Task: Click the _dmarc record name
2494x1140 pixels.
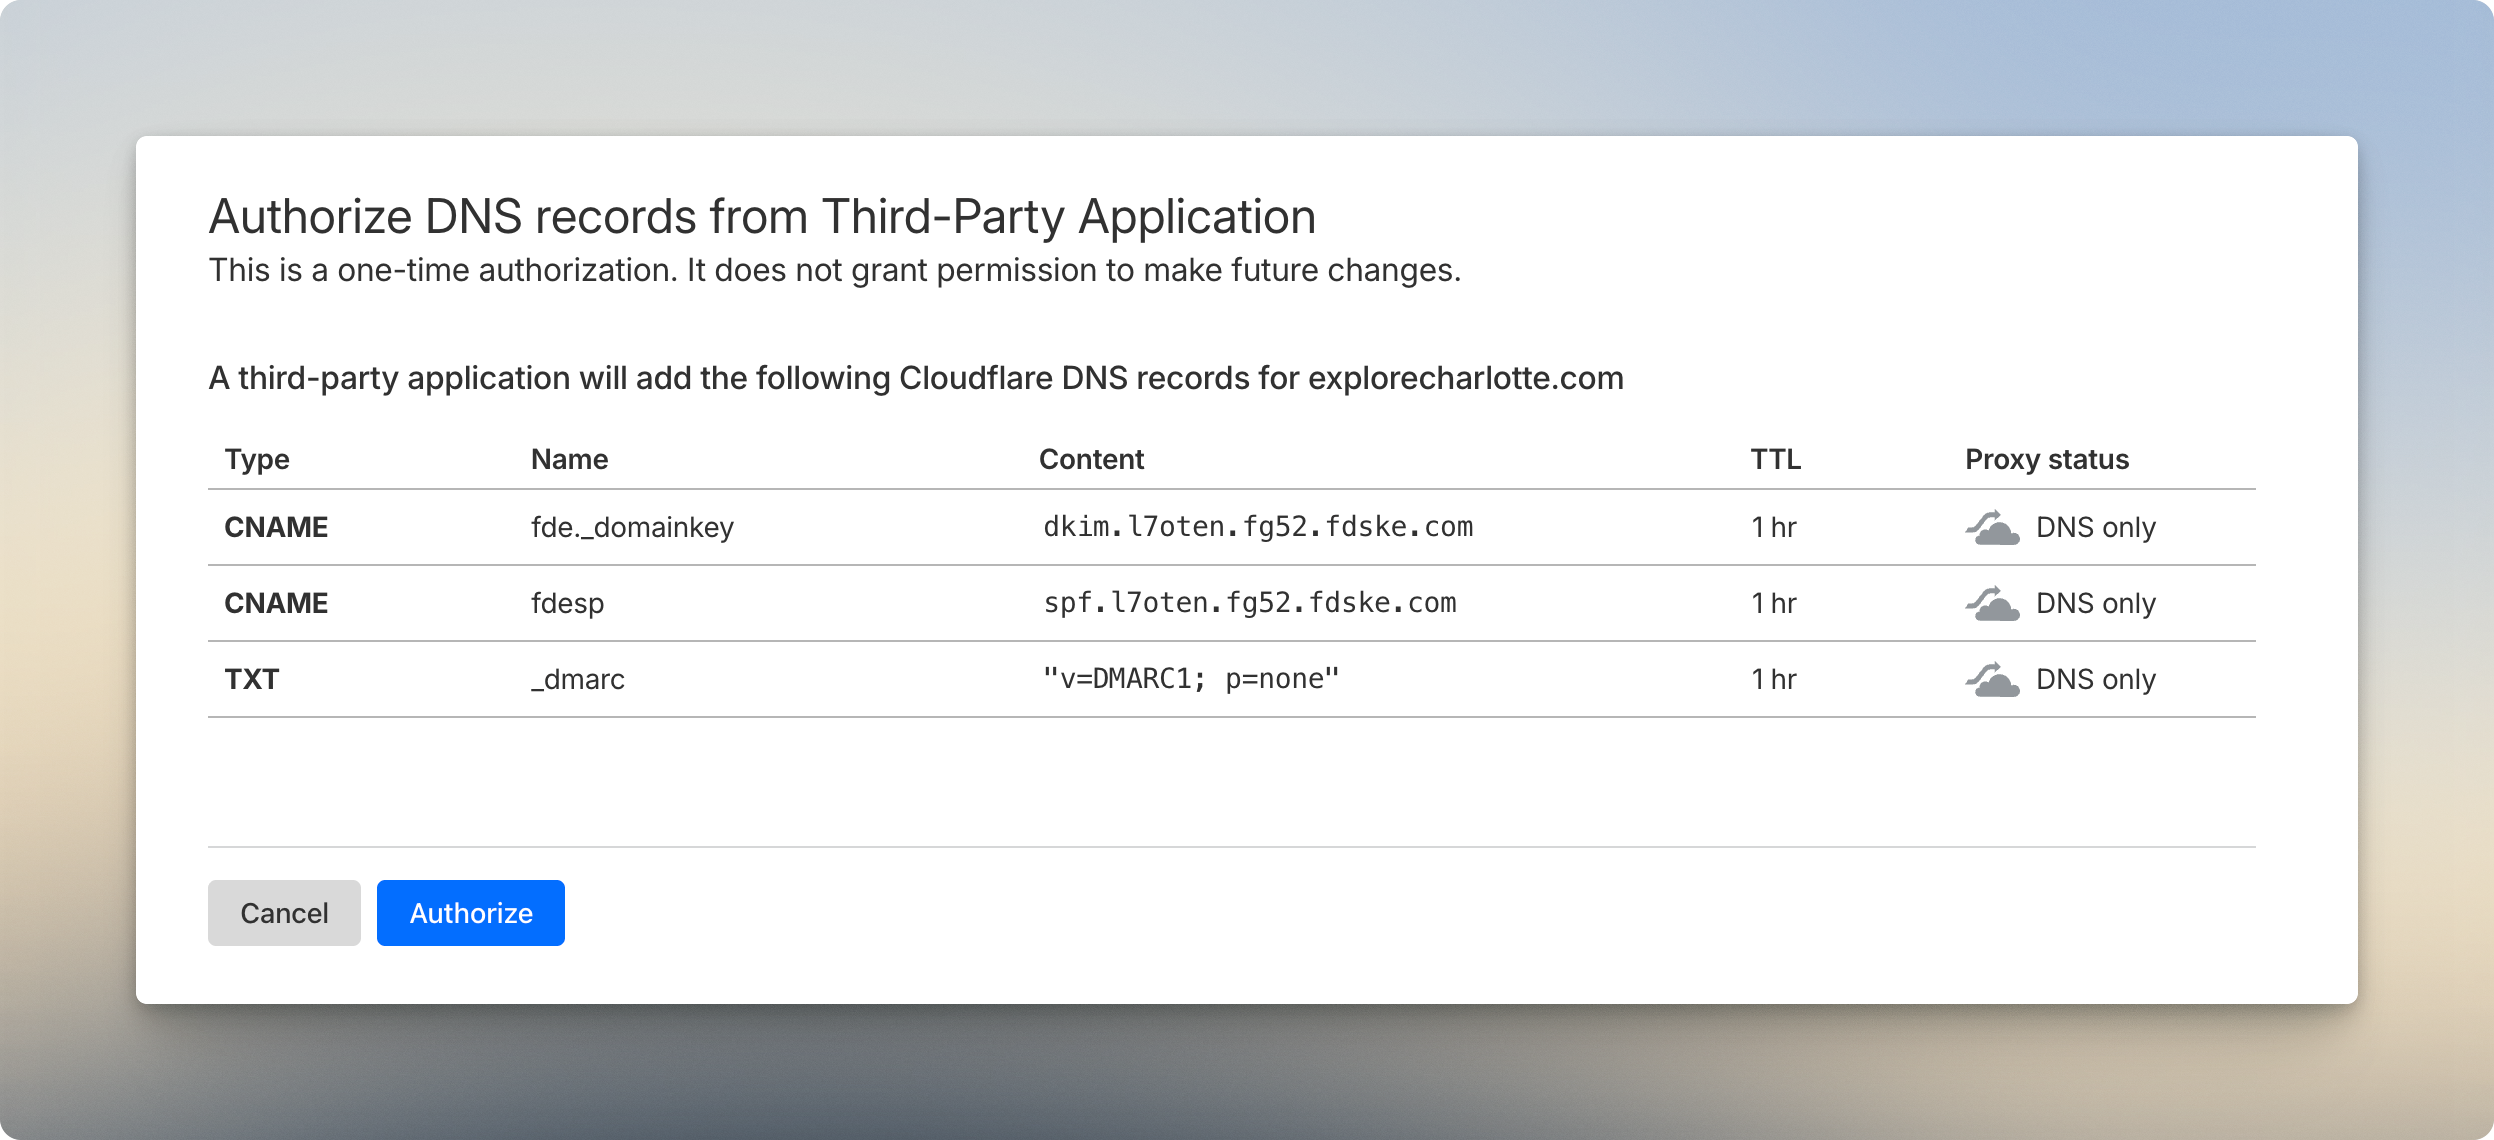Action: tap(578, 679)
